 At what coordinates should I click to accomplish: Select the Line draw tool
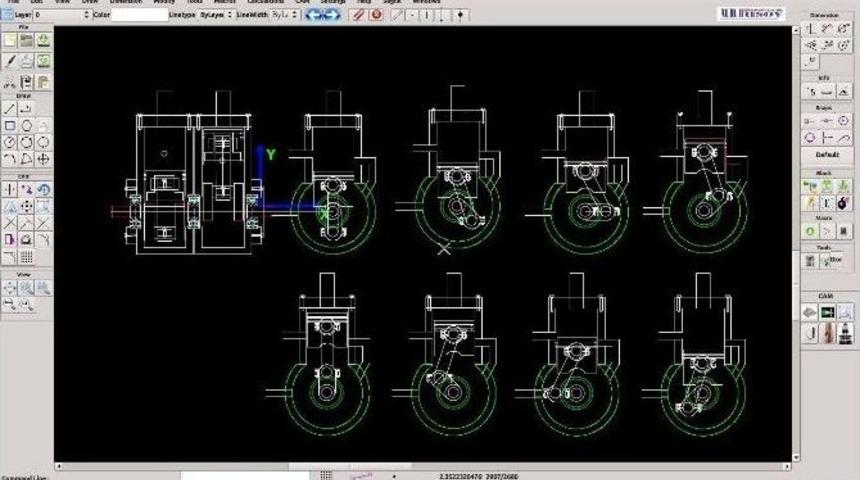pyautogui.click(x=10, y=108)
